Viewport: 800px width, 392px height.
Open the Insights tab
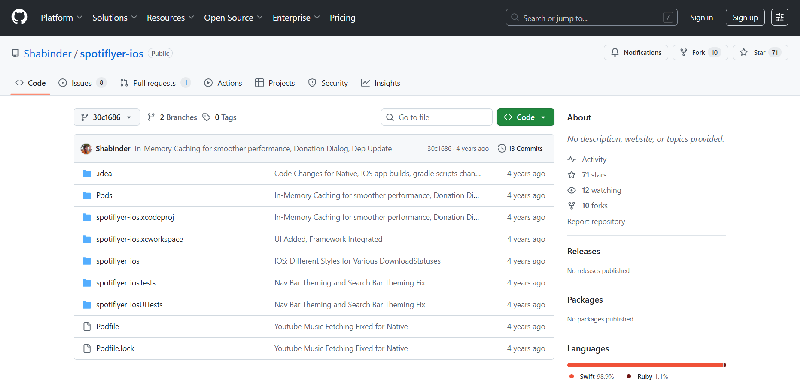[381, 83]
